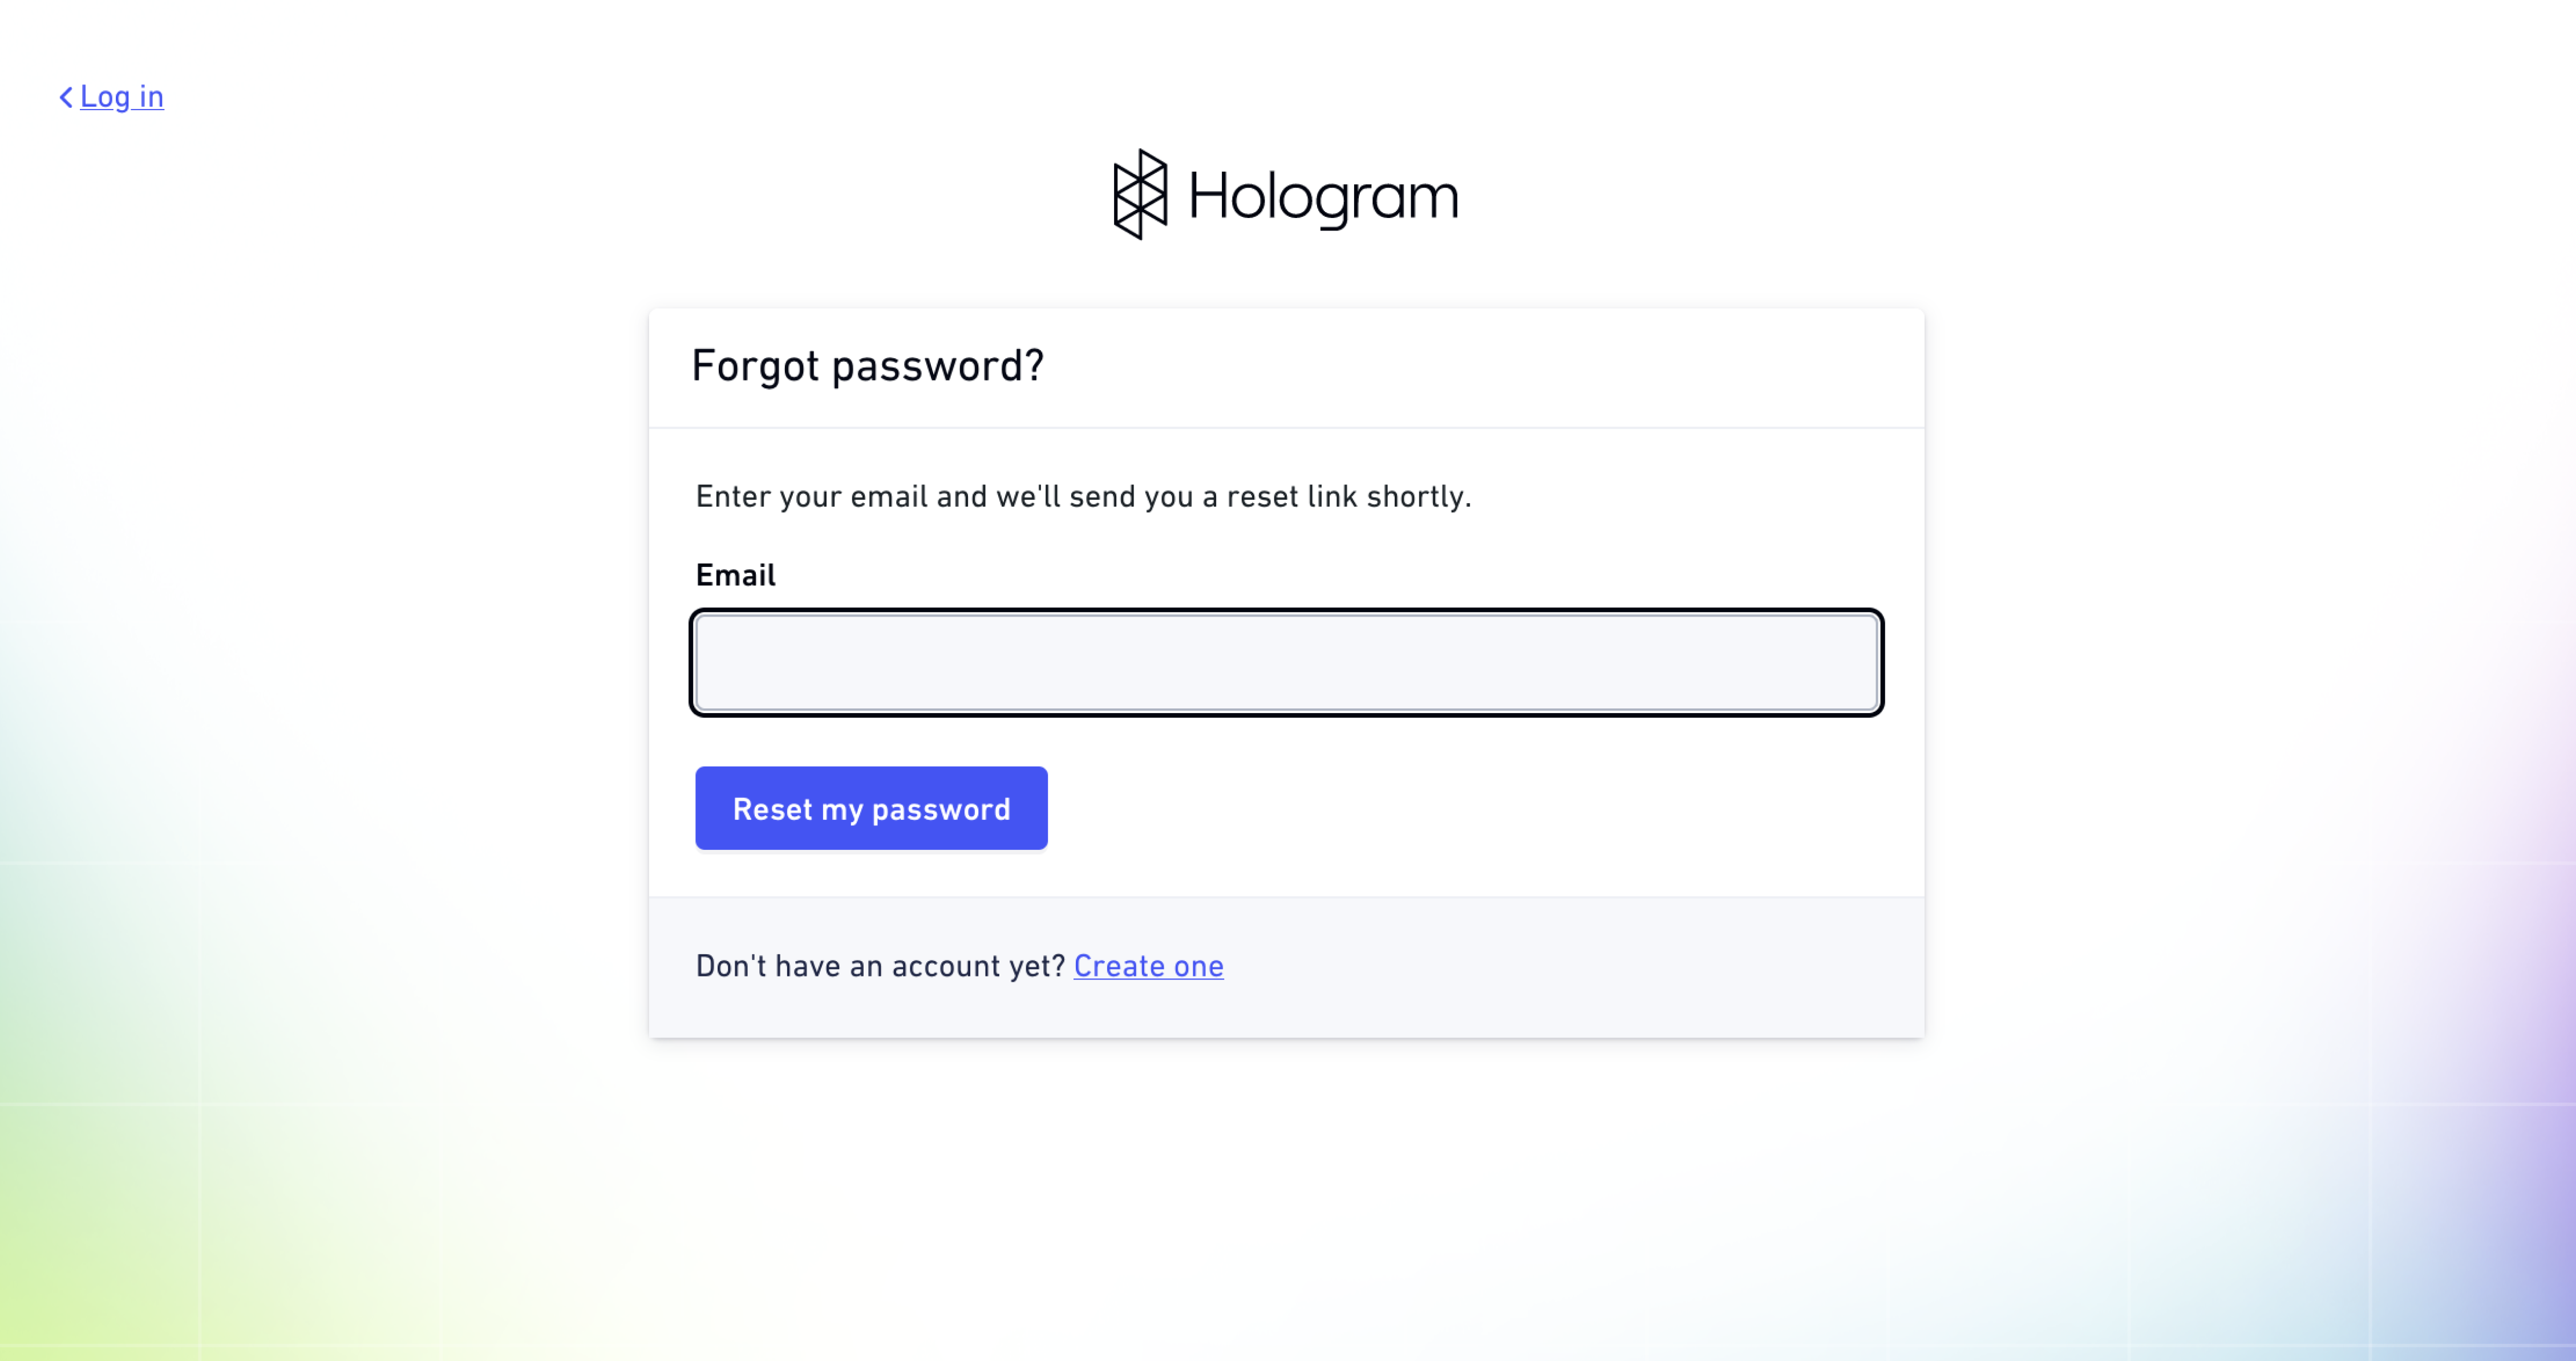This screenshot has height=1361, width=2576.
Task: Click the Reset my password button
Action: click(871, 808)
